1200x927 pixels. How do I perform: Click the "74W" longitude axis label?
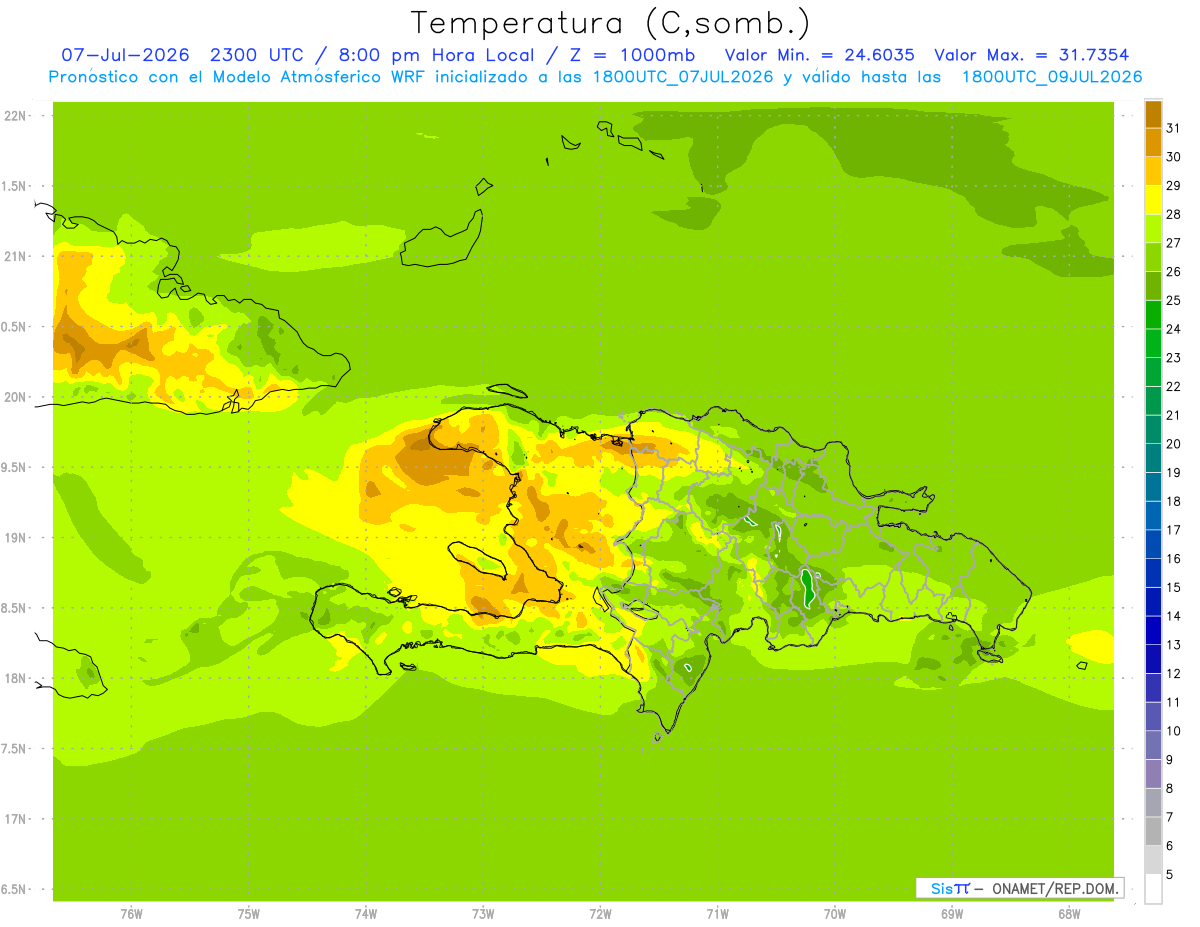tap(366, 914)
